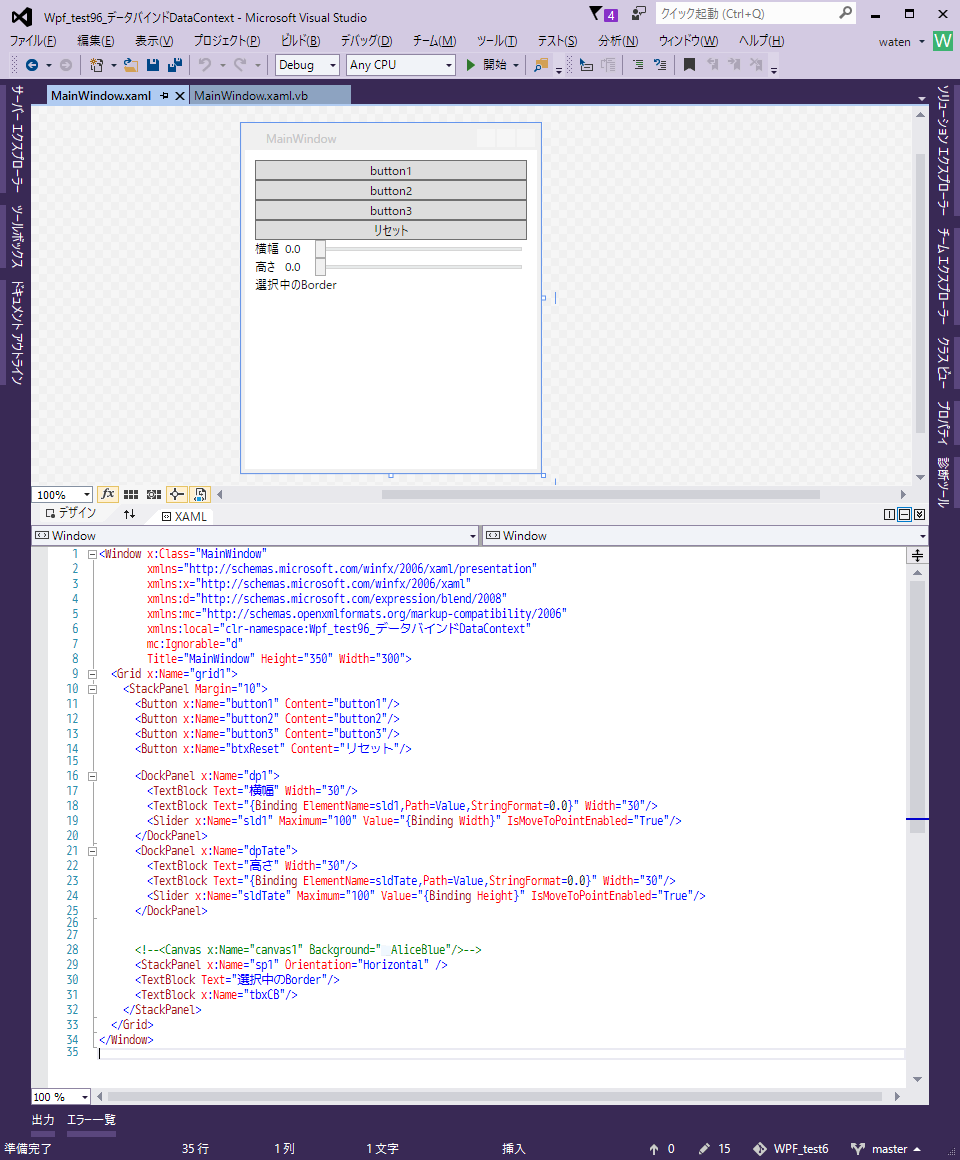
Task: Click the master branch in status bar
Action: [887, 1149]
